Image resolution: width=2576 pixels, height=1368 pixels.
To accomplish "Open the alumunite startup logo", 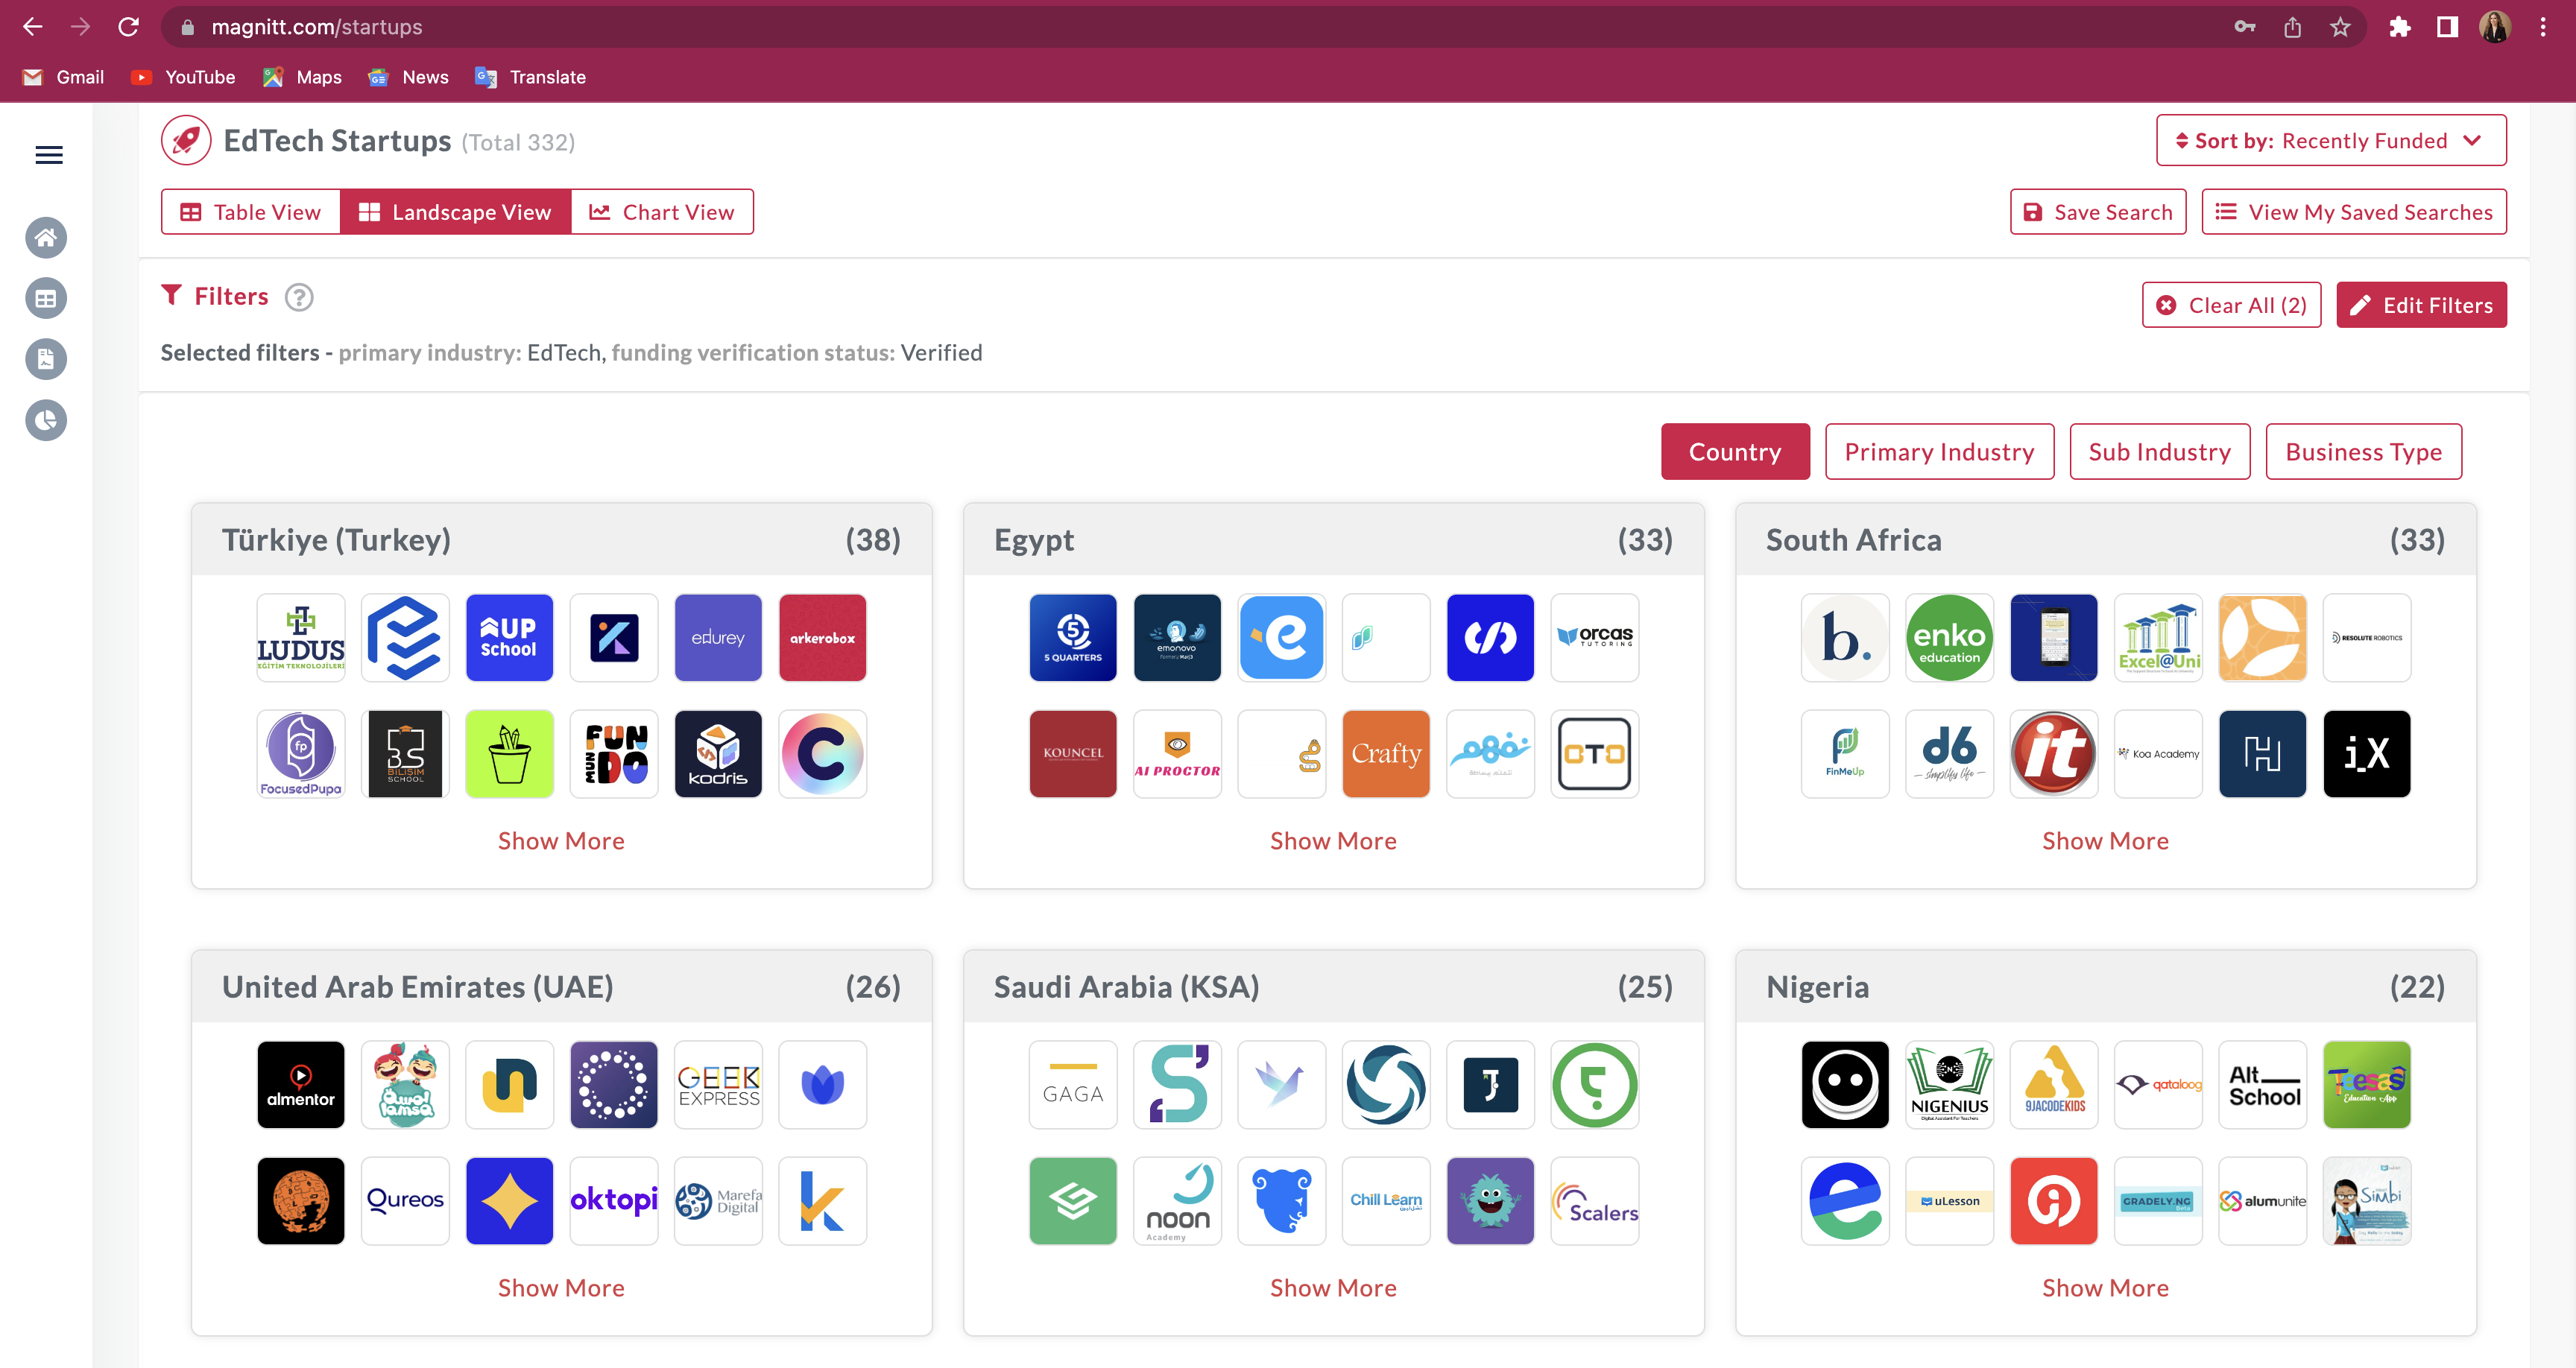I will (2262, 1201).
